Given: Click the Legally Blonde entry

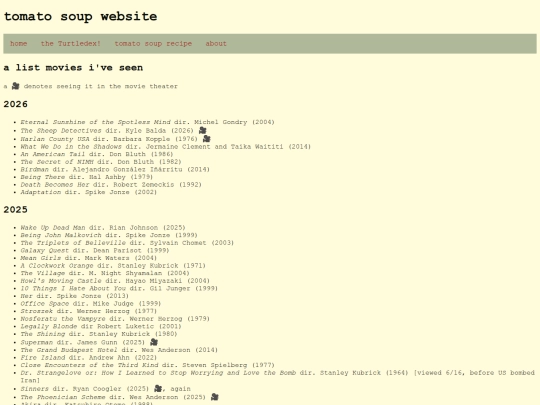Looking at the screenshot, I should click(x=101, y=326).
